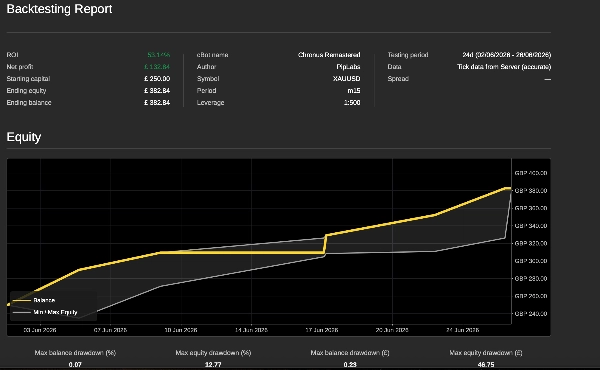The image size is (600, 370).
Task: Click the GBP 320.00 y-axis label
Action: coord(531,243)
